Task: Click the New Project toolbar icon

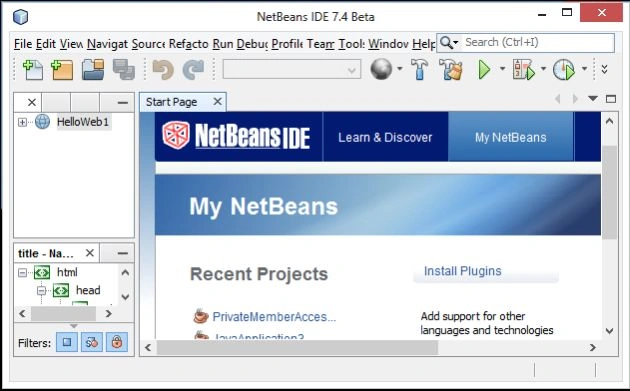Action: pyautogui.click(x=62, y=70)
